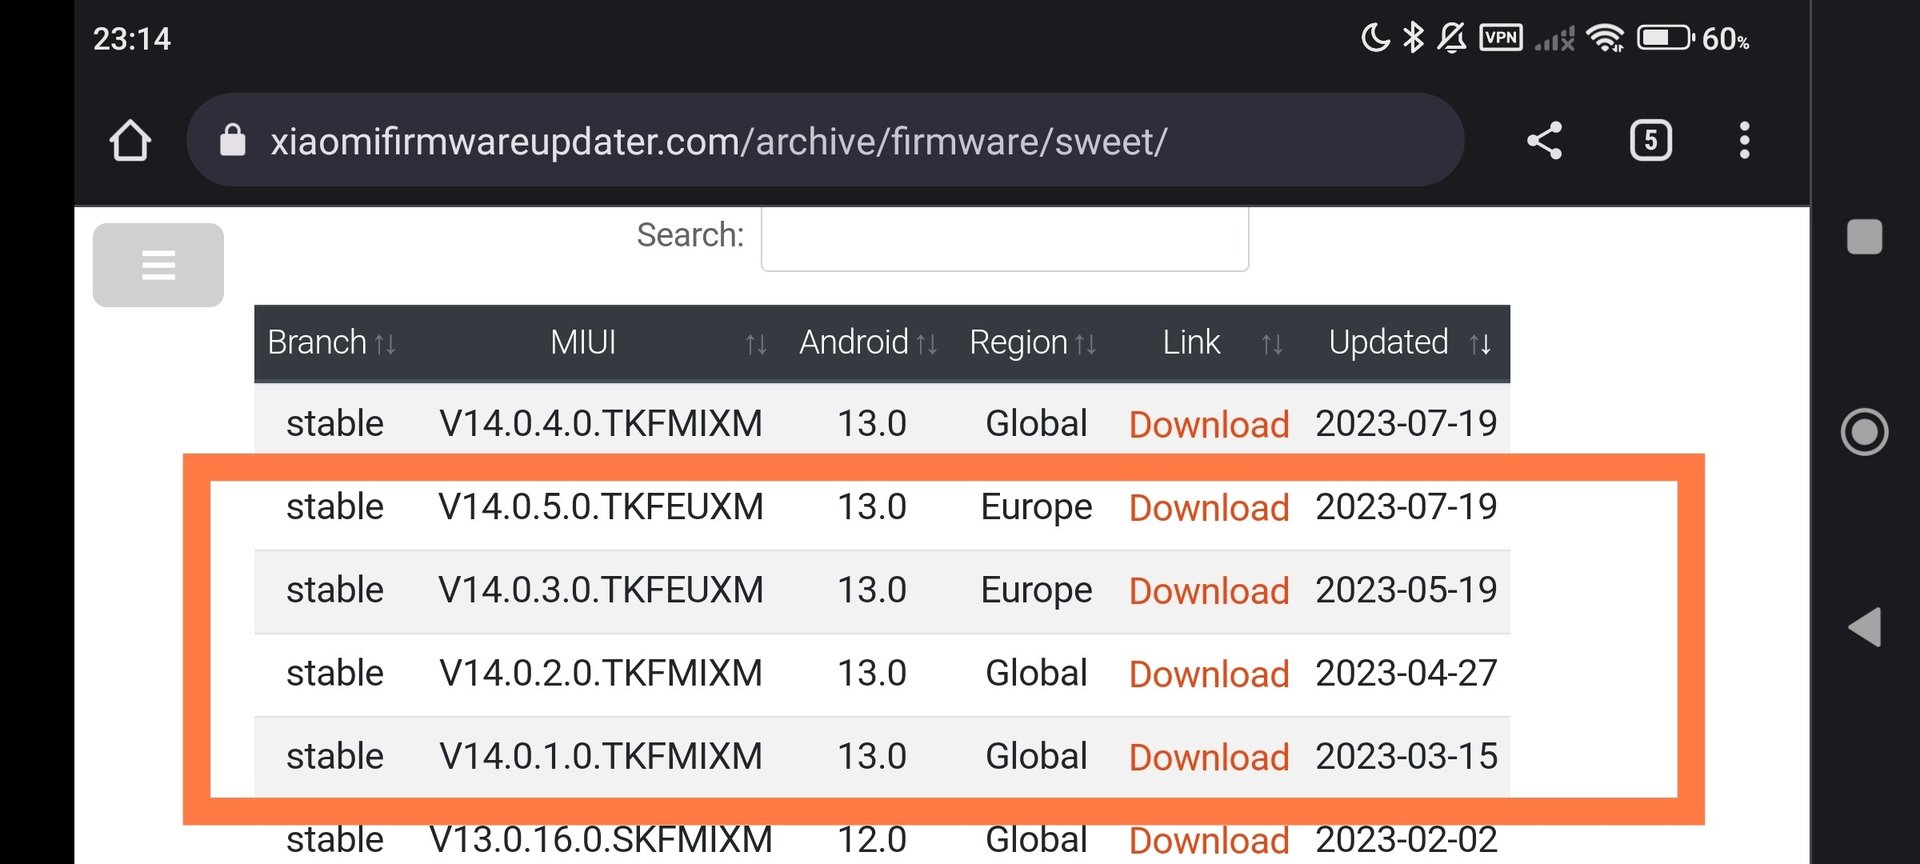Download V14.0.3.0.TKFEUXM firmware
This screenshot has height=864, width=1920.
pyautogui.click(x=1208, y=591)
